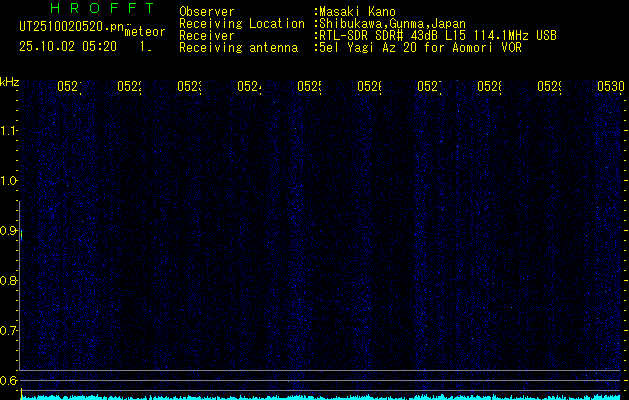Click the 0.8 kHz axis label
629x400 pixels.
pos(7,281)
